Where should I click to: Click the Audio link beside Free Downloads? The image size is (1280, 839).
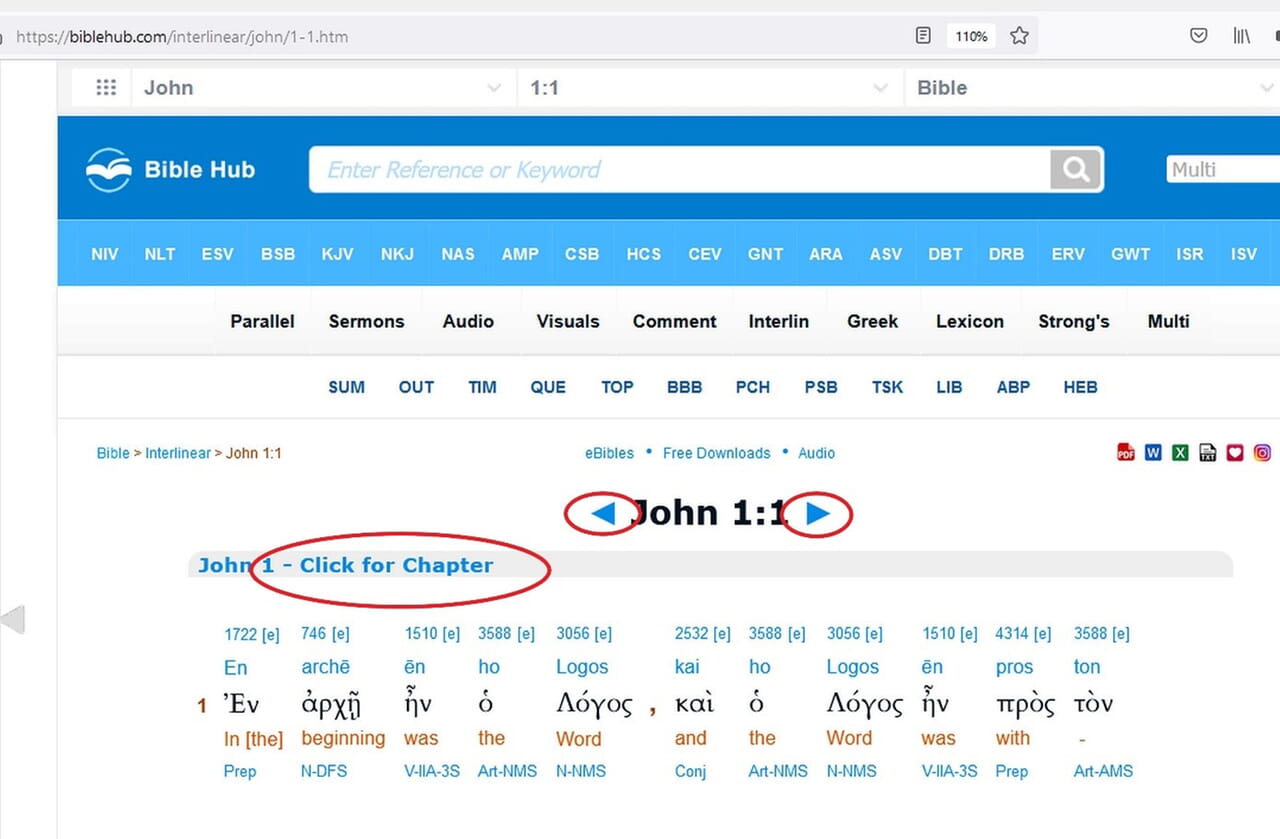tap(816, 453)
